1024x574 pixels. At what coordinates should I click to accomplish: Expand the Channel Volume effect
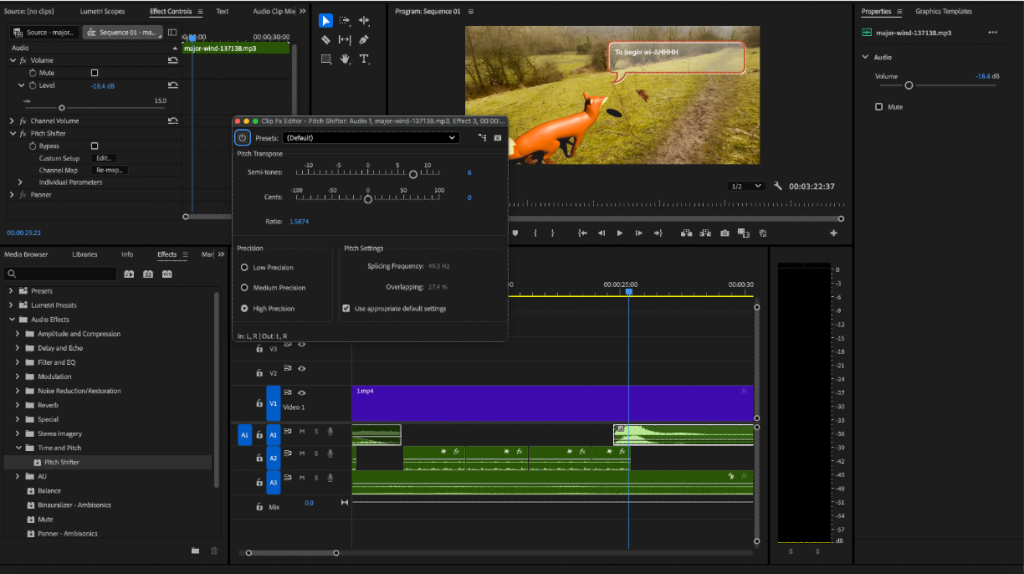[12, 121]
